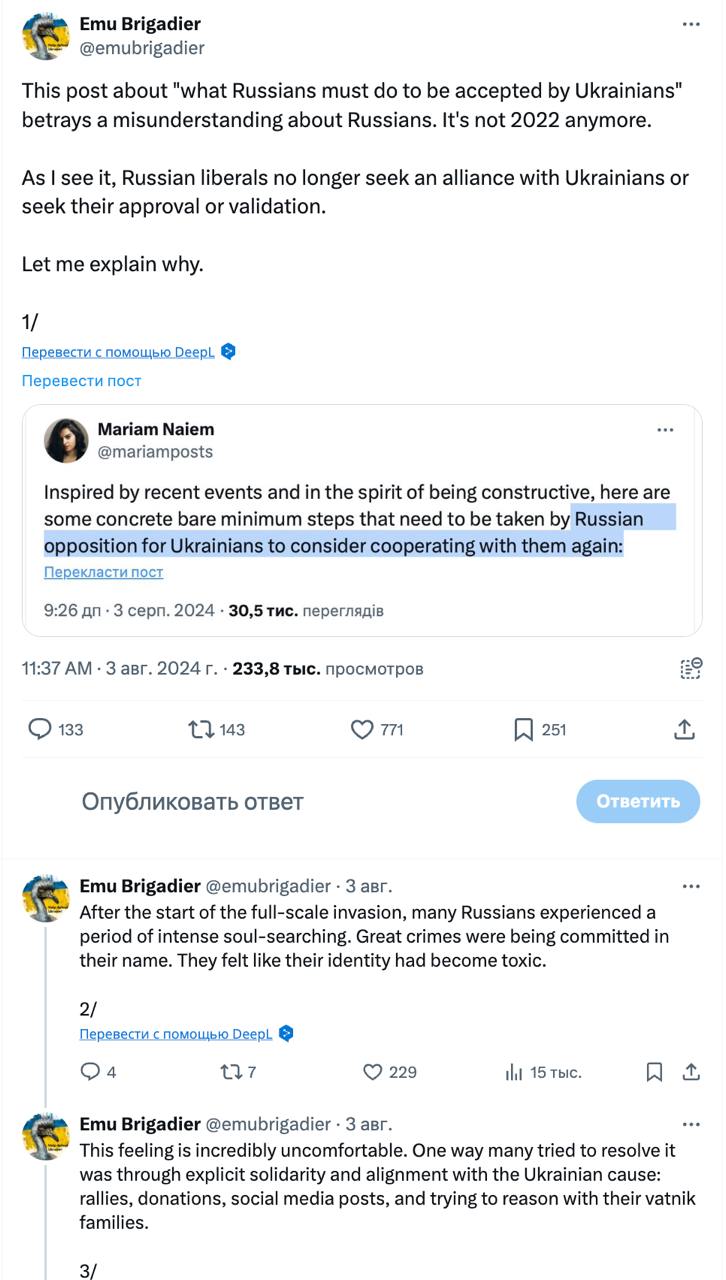Open more options on Mariam Naiem's quoted post
726x1280 pixels.
[x=665, y=430]
